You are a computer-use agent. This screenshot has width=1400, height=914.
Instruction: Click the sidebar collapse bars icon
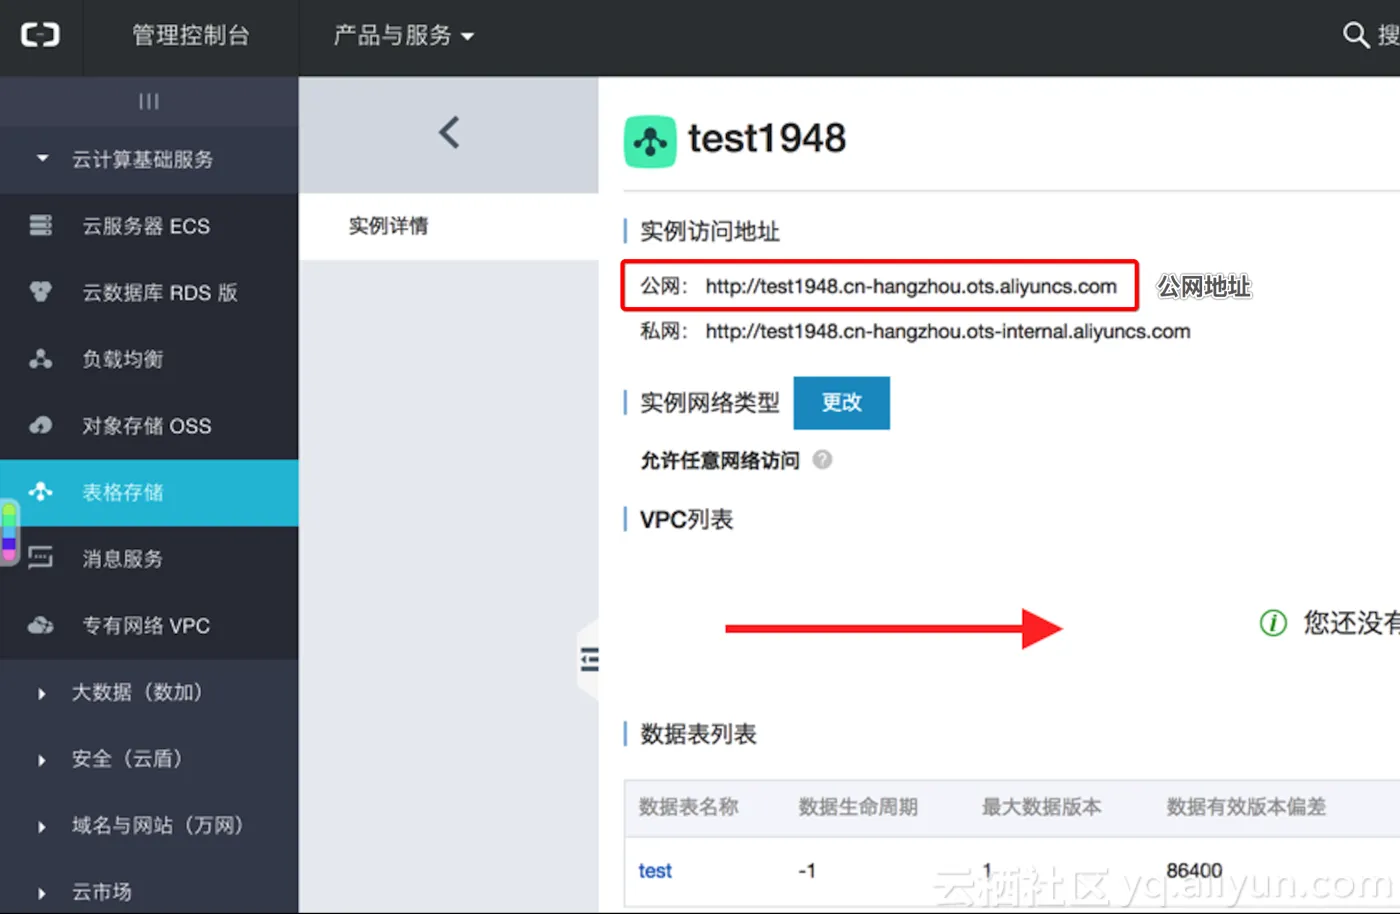pos(149,101)
